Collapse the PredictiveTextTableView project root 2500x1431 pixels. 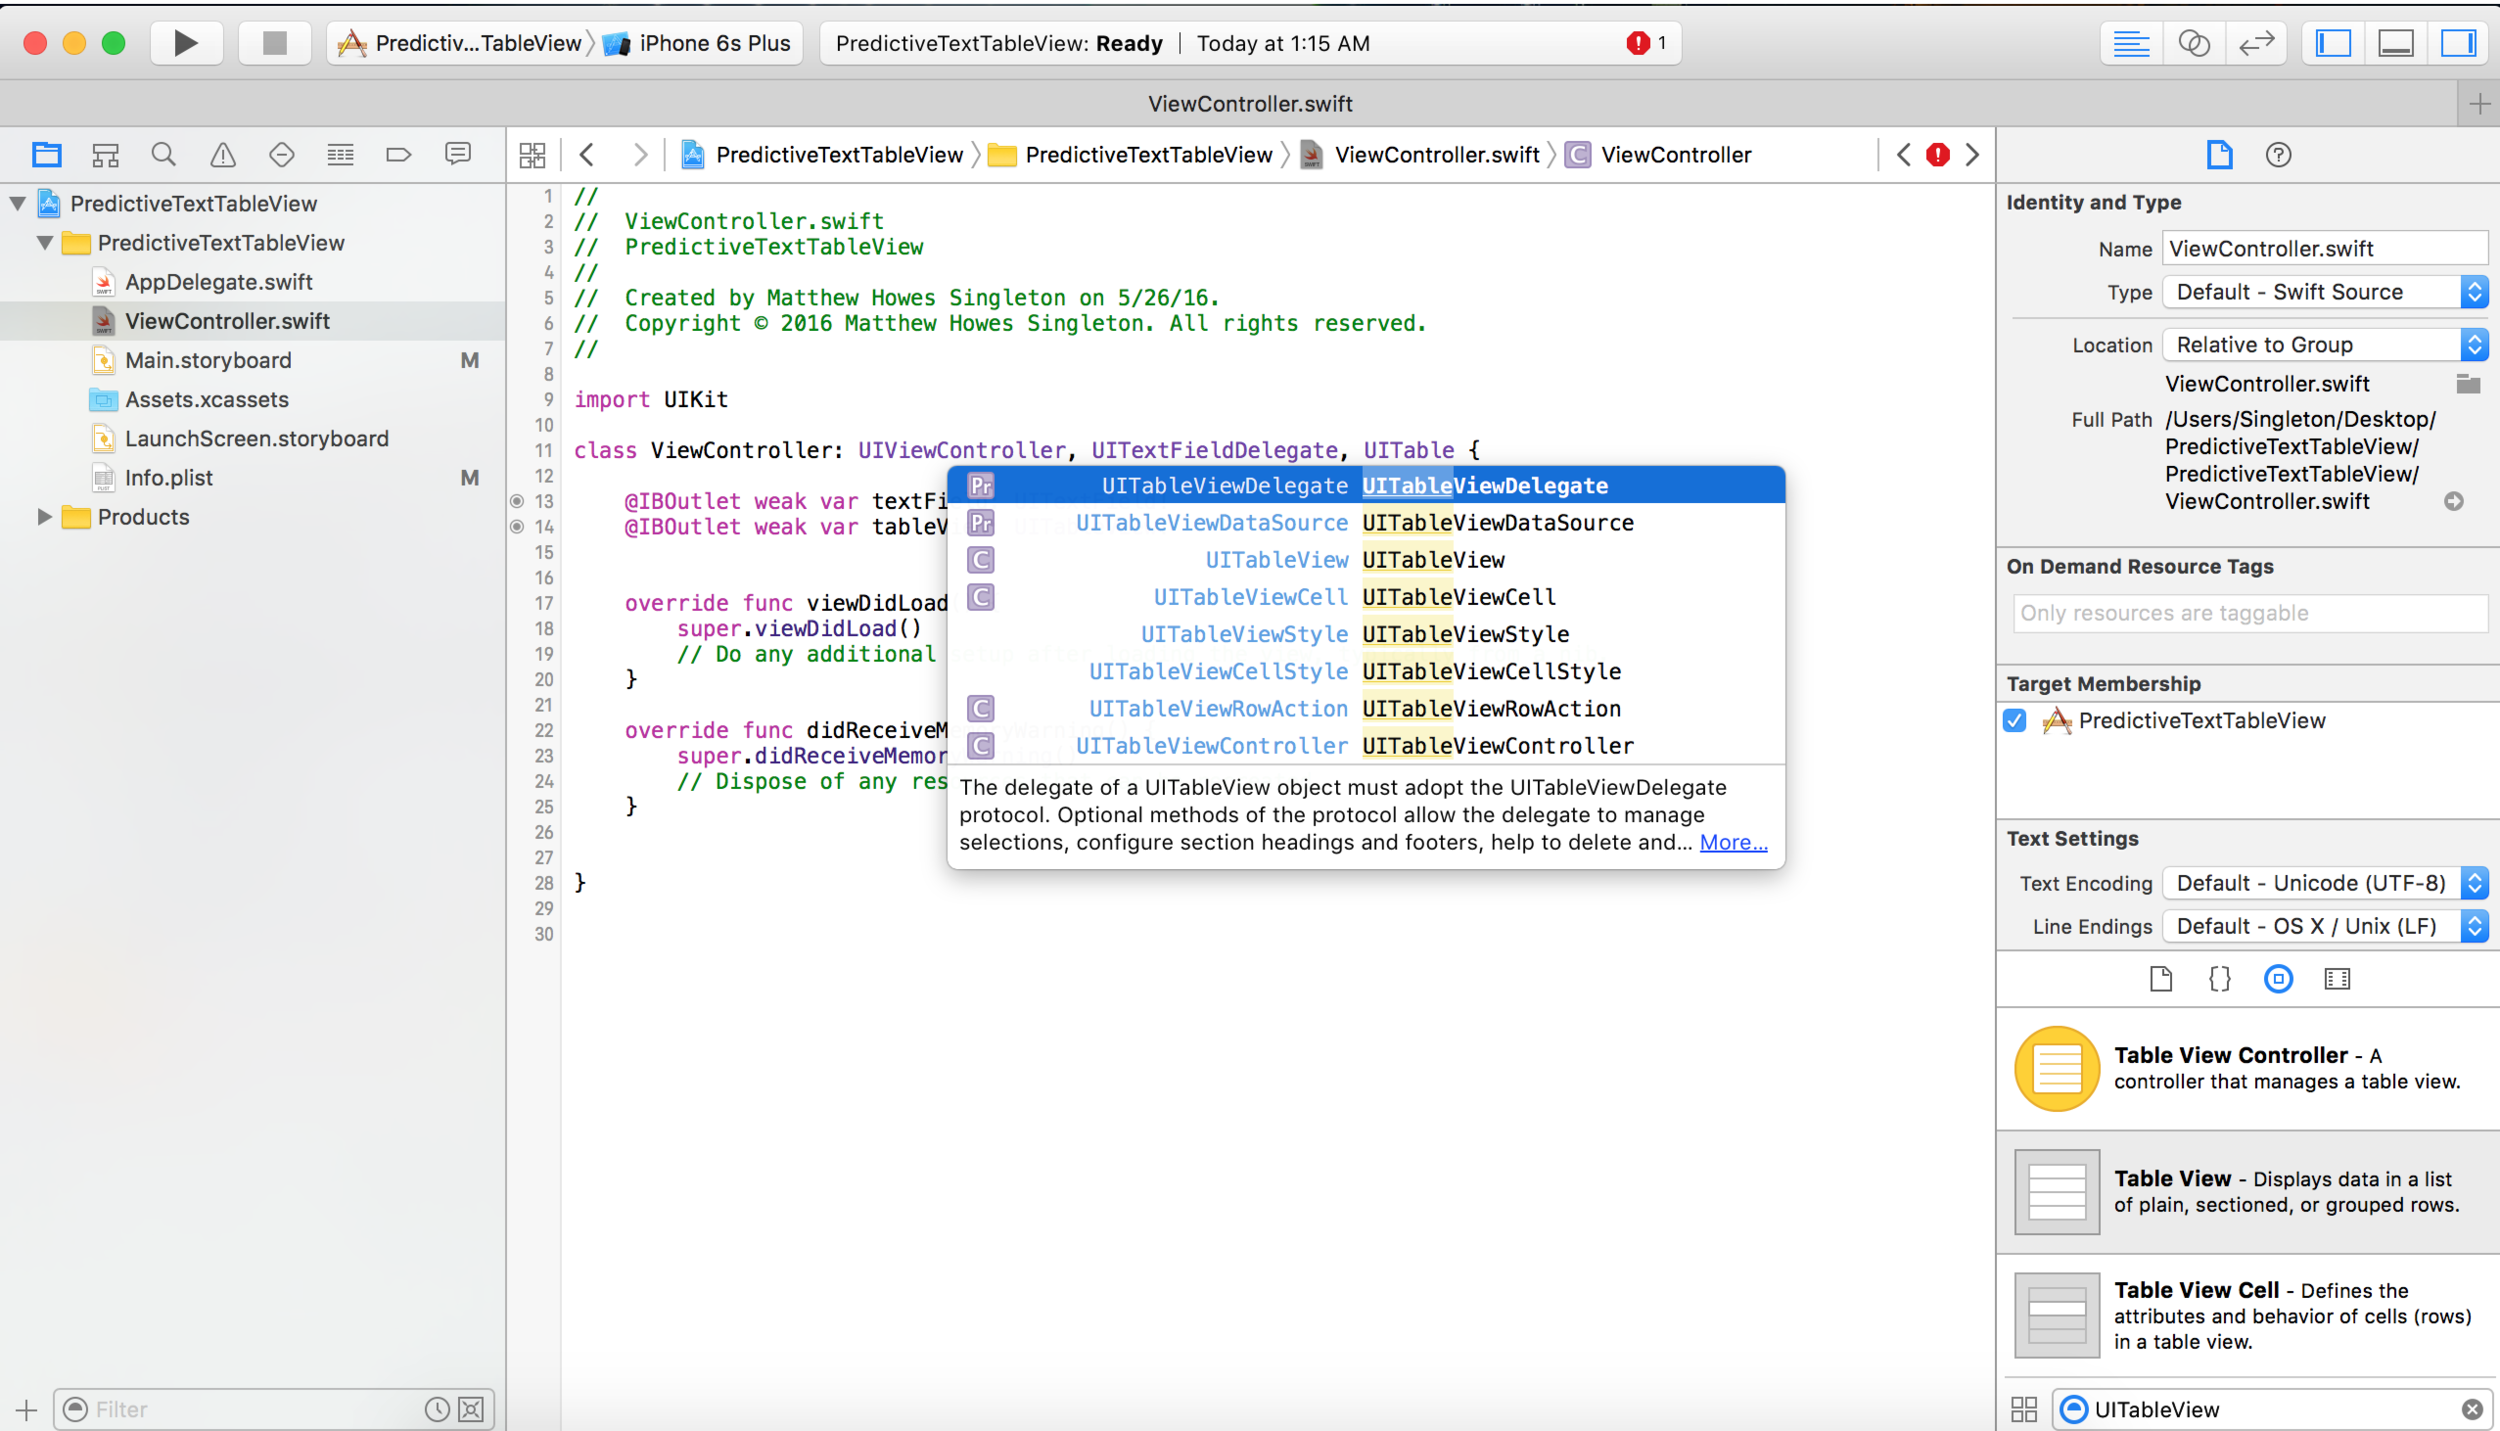click(x=17, y=204)
